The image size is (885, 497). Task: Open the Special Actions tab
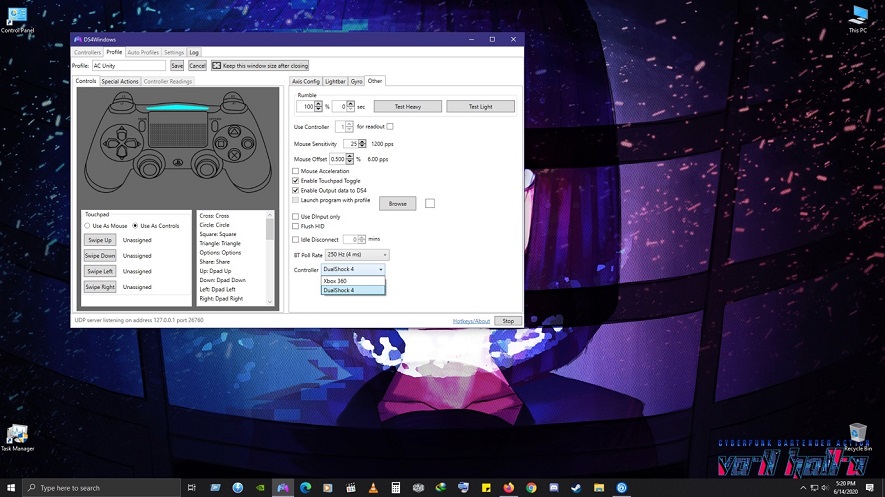pos(120,81)
